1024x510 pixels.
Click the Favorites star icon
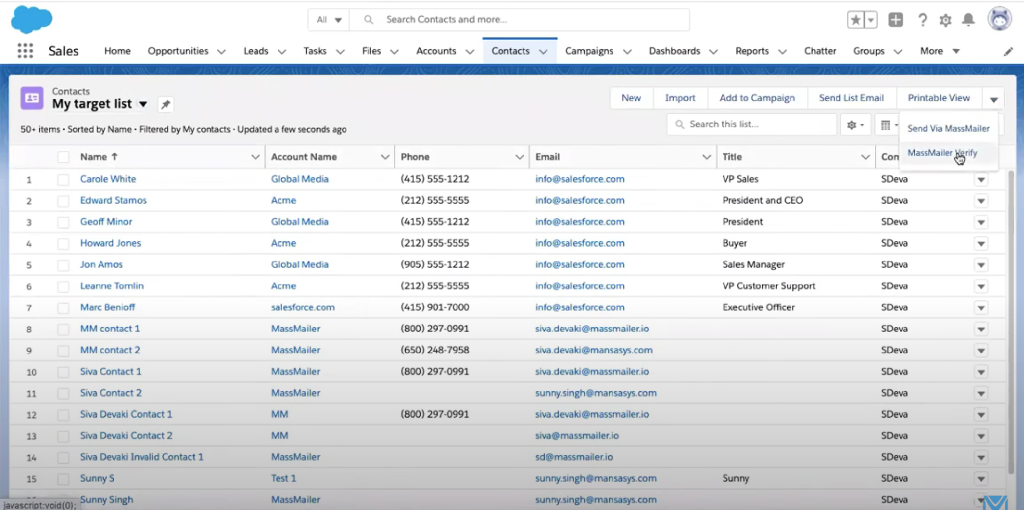click(x=856, y=20)
